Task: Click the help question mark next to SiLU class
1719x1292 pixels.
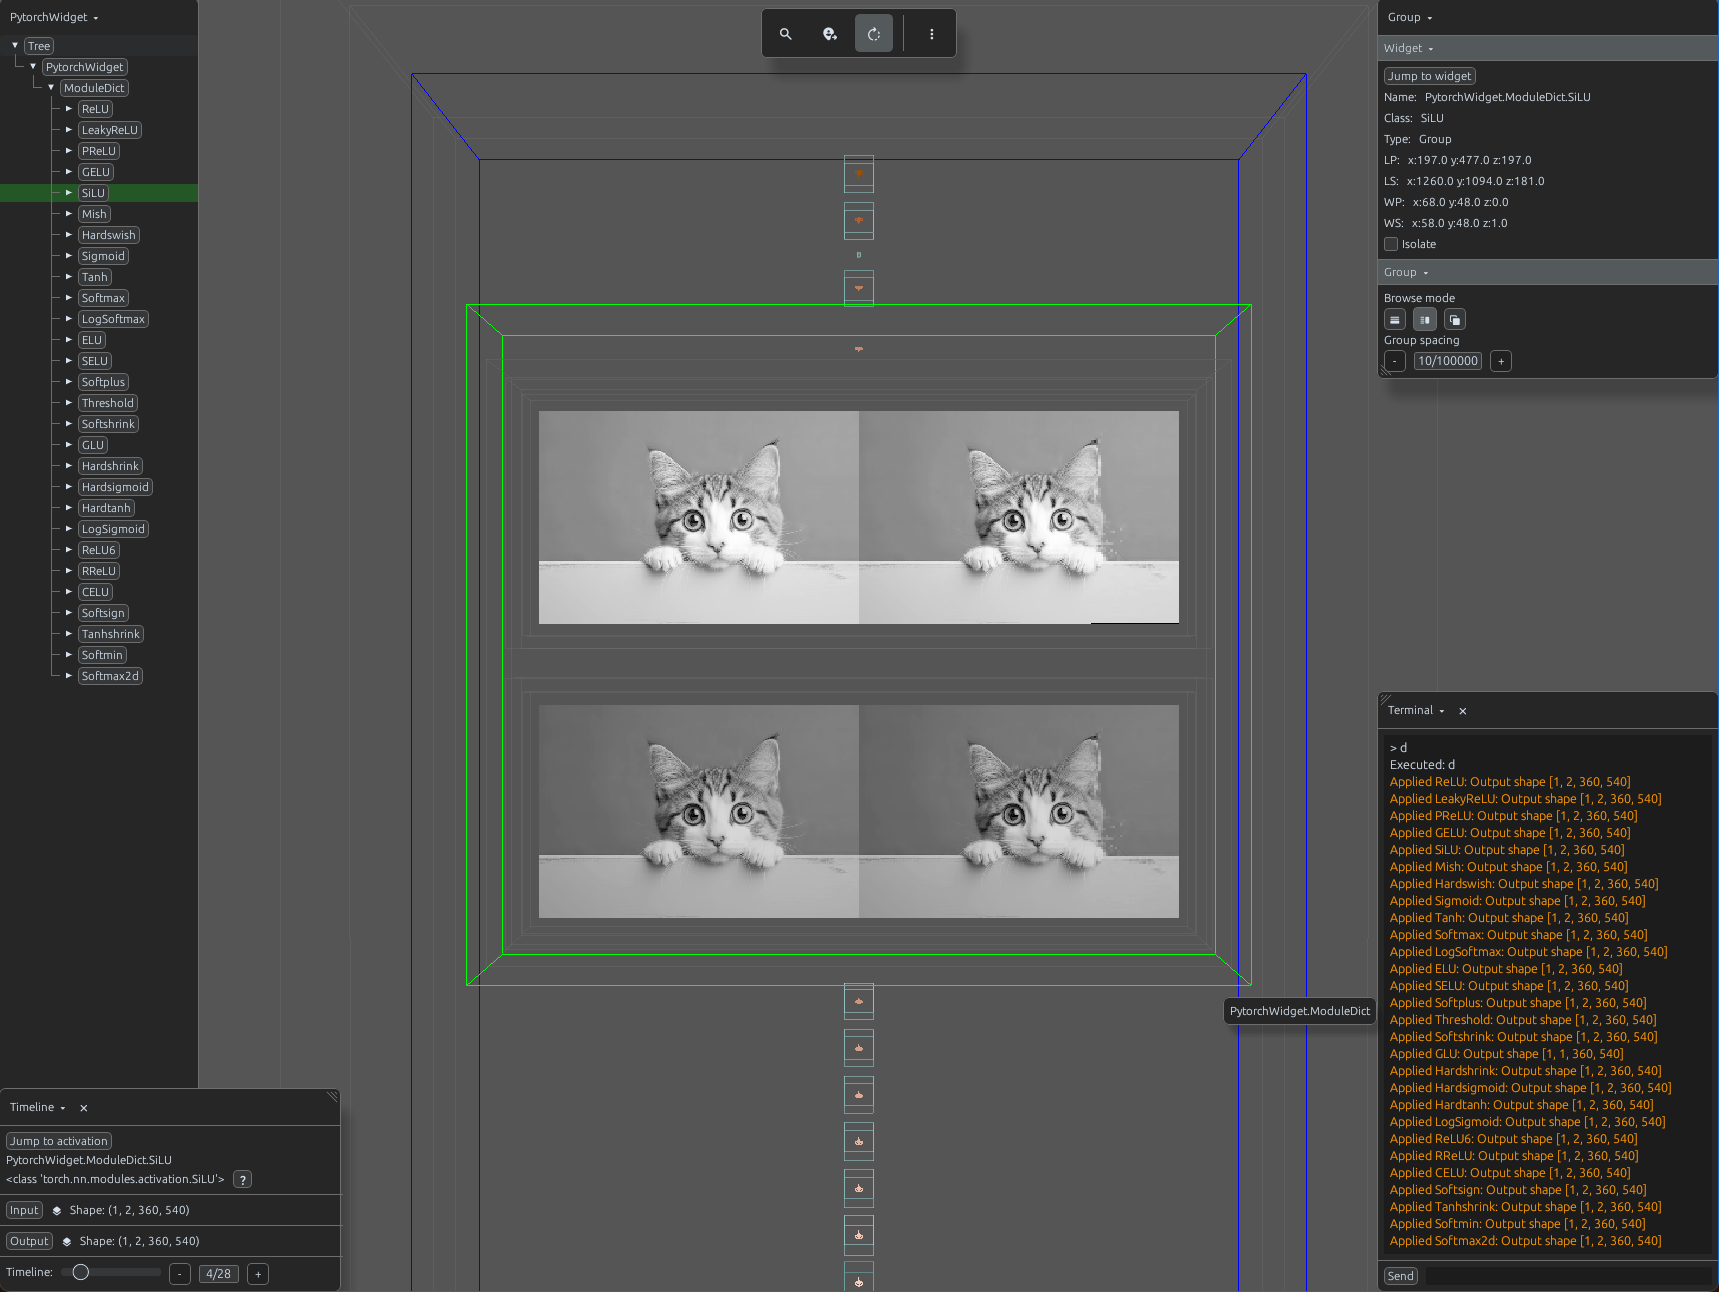Action: click(x=242, y=1180)
